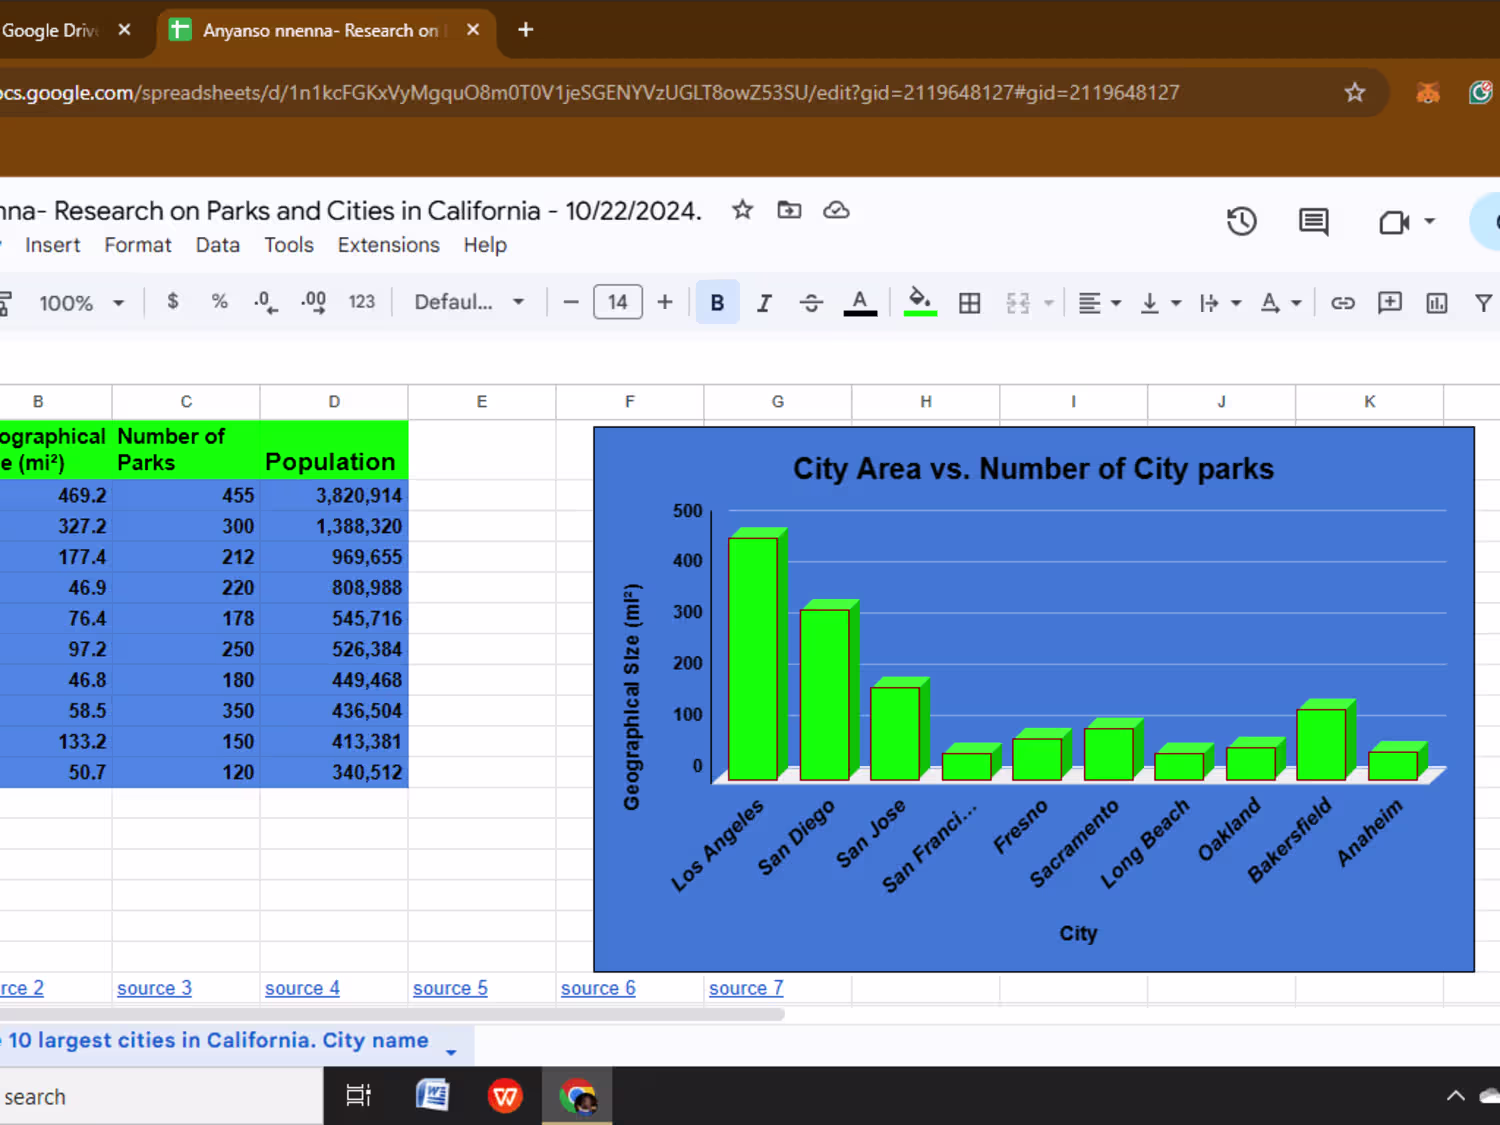Click the font size input field
1500x1125 pixels.
[x=618, y=303]
